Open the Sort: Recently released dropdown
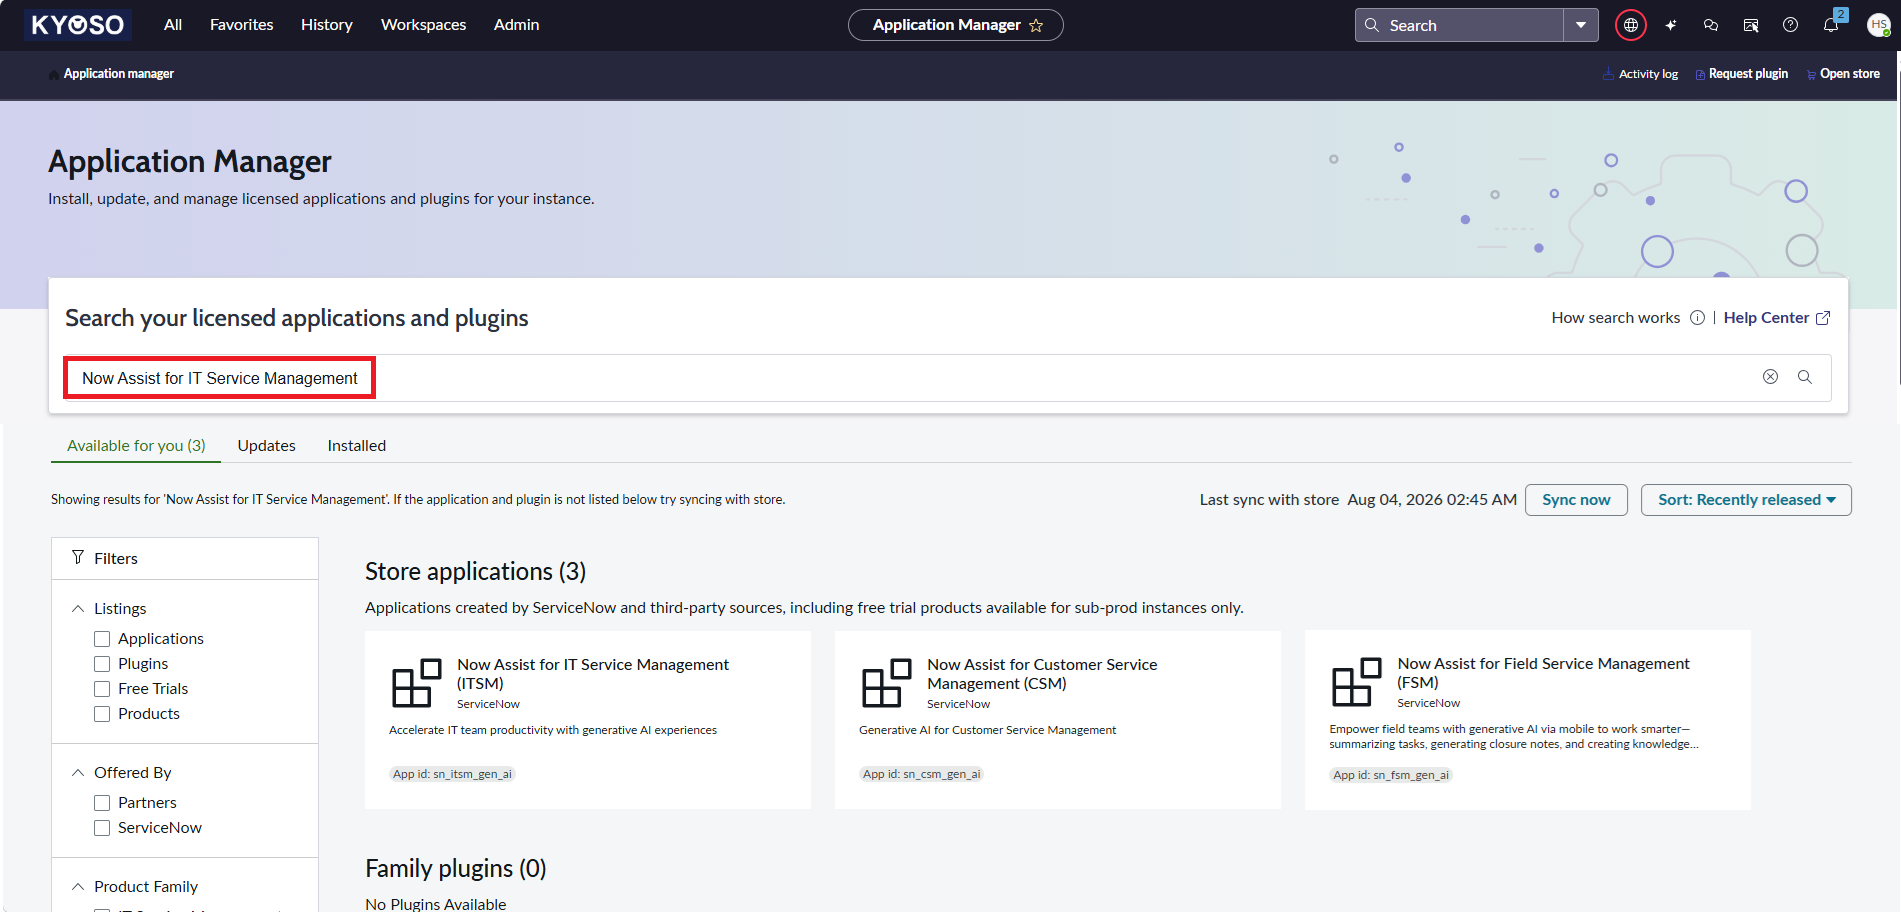 1746,500
